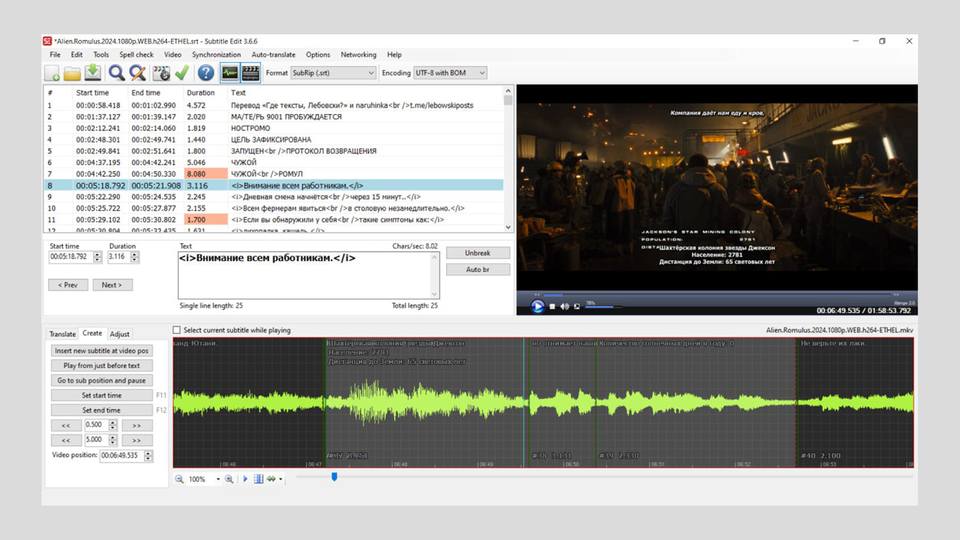Click the subtitle list vertical scrollbar down arrow
The image size is (960, 540).
pyautogui.click(x=508, y=227)
